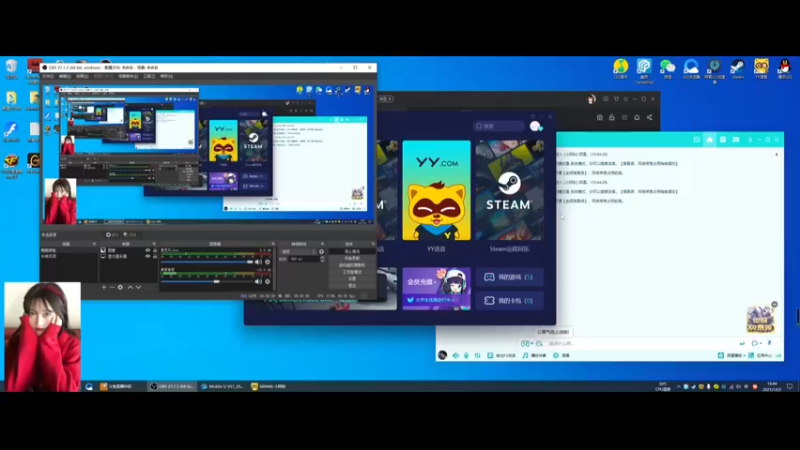Image resolution: width=800 pixels, height=450 pixels.
Task: Open OBS Edit menu
Action: tap(65, 76)
